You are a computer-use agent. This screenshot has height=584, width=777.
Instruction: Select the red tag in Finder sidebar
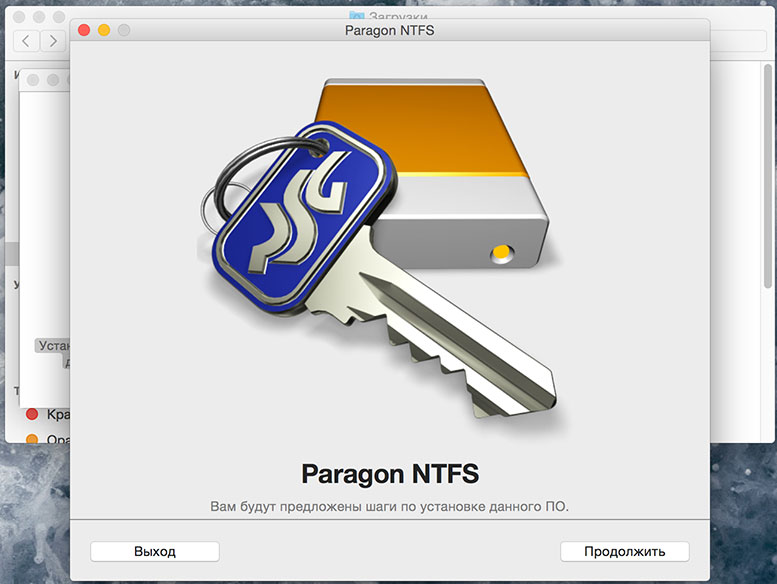[32, 414]
